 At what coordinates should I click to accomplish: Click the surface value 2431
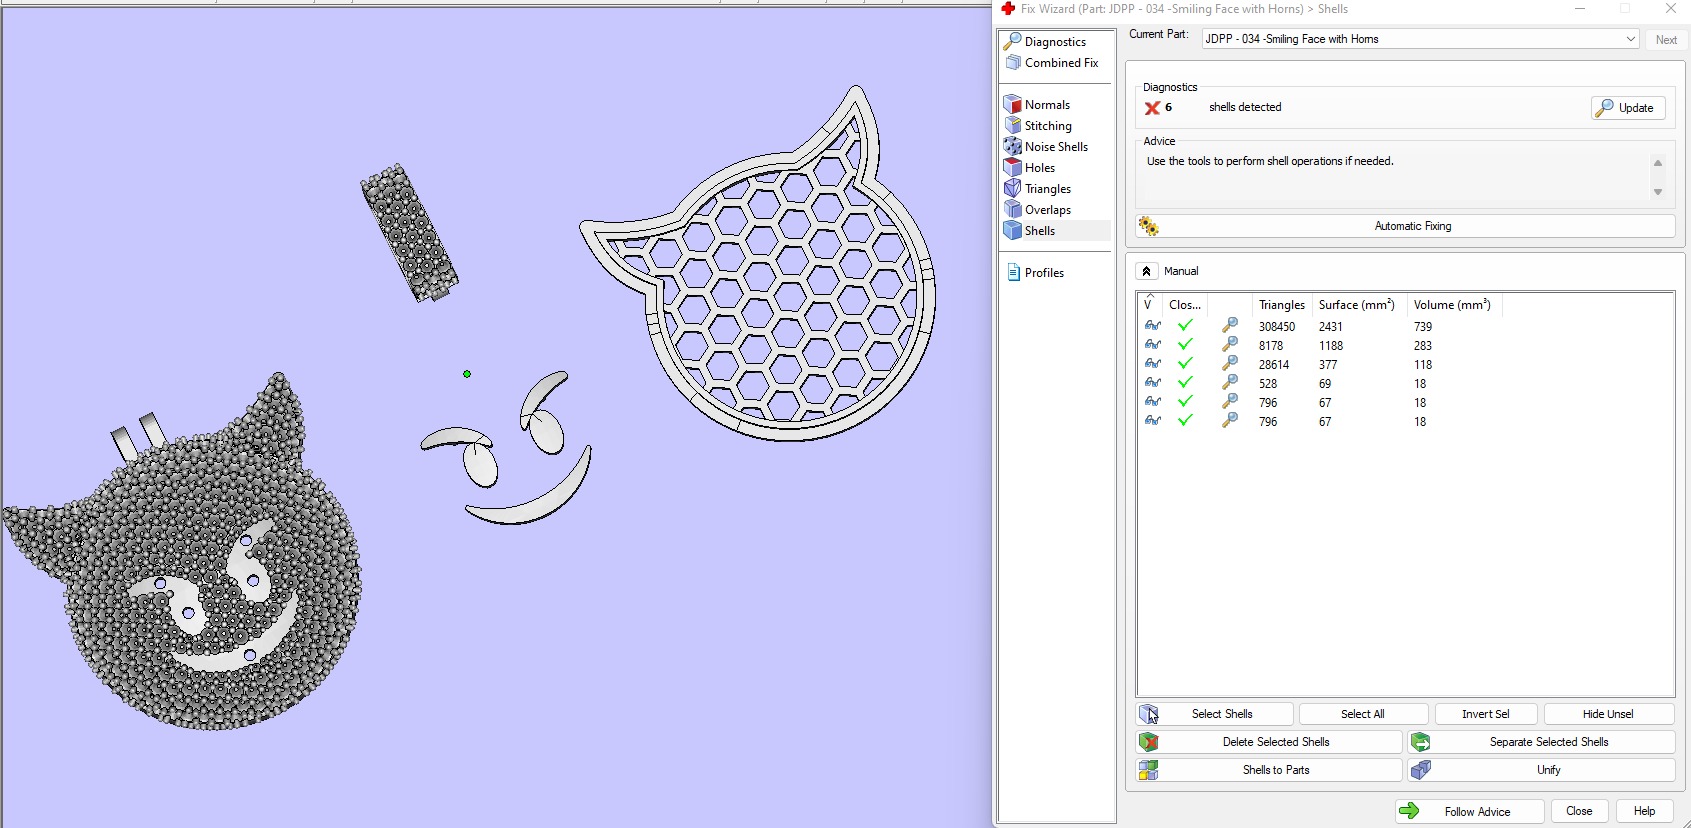click(x=1331, y=327)
